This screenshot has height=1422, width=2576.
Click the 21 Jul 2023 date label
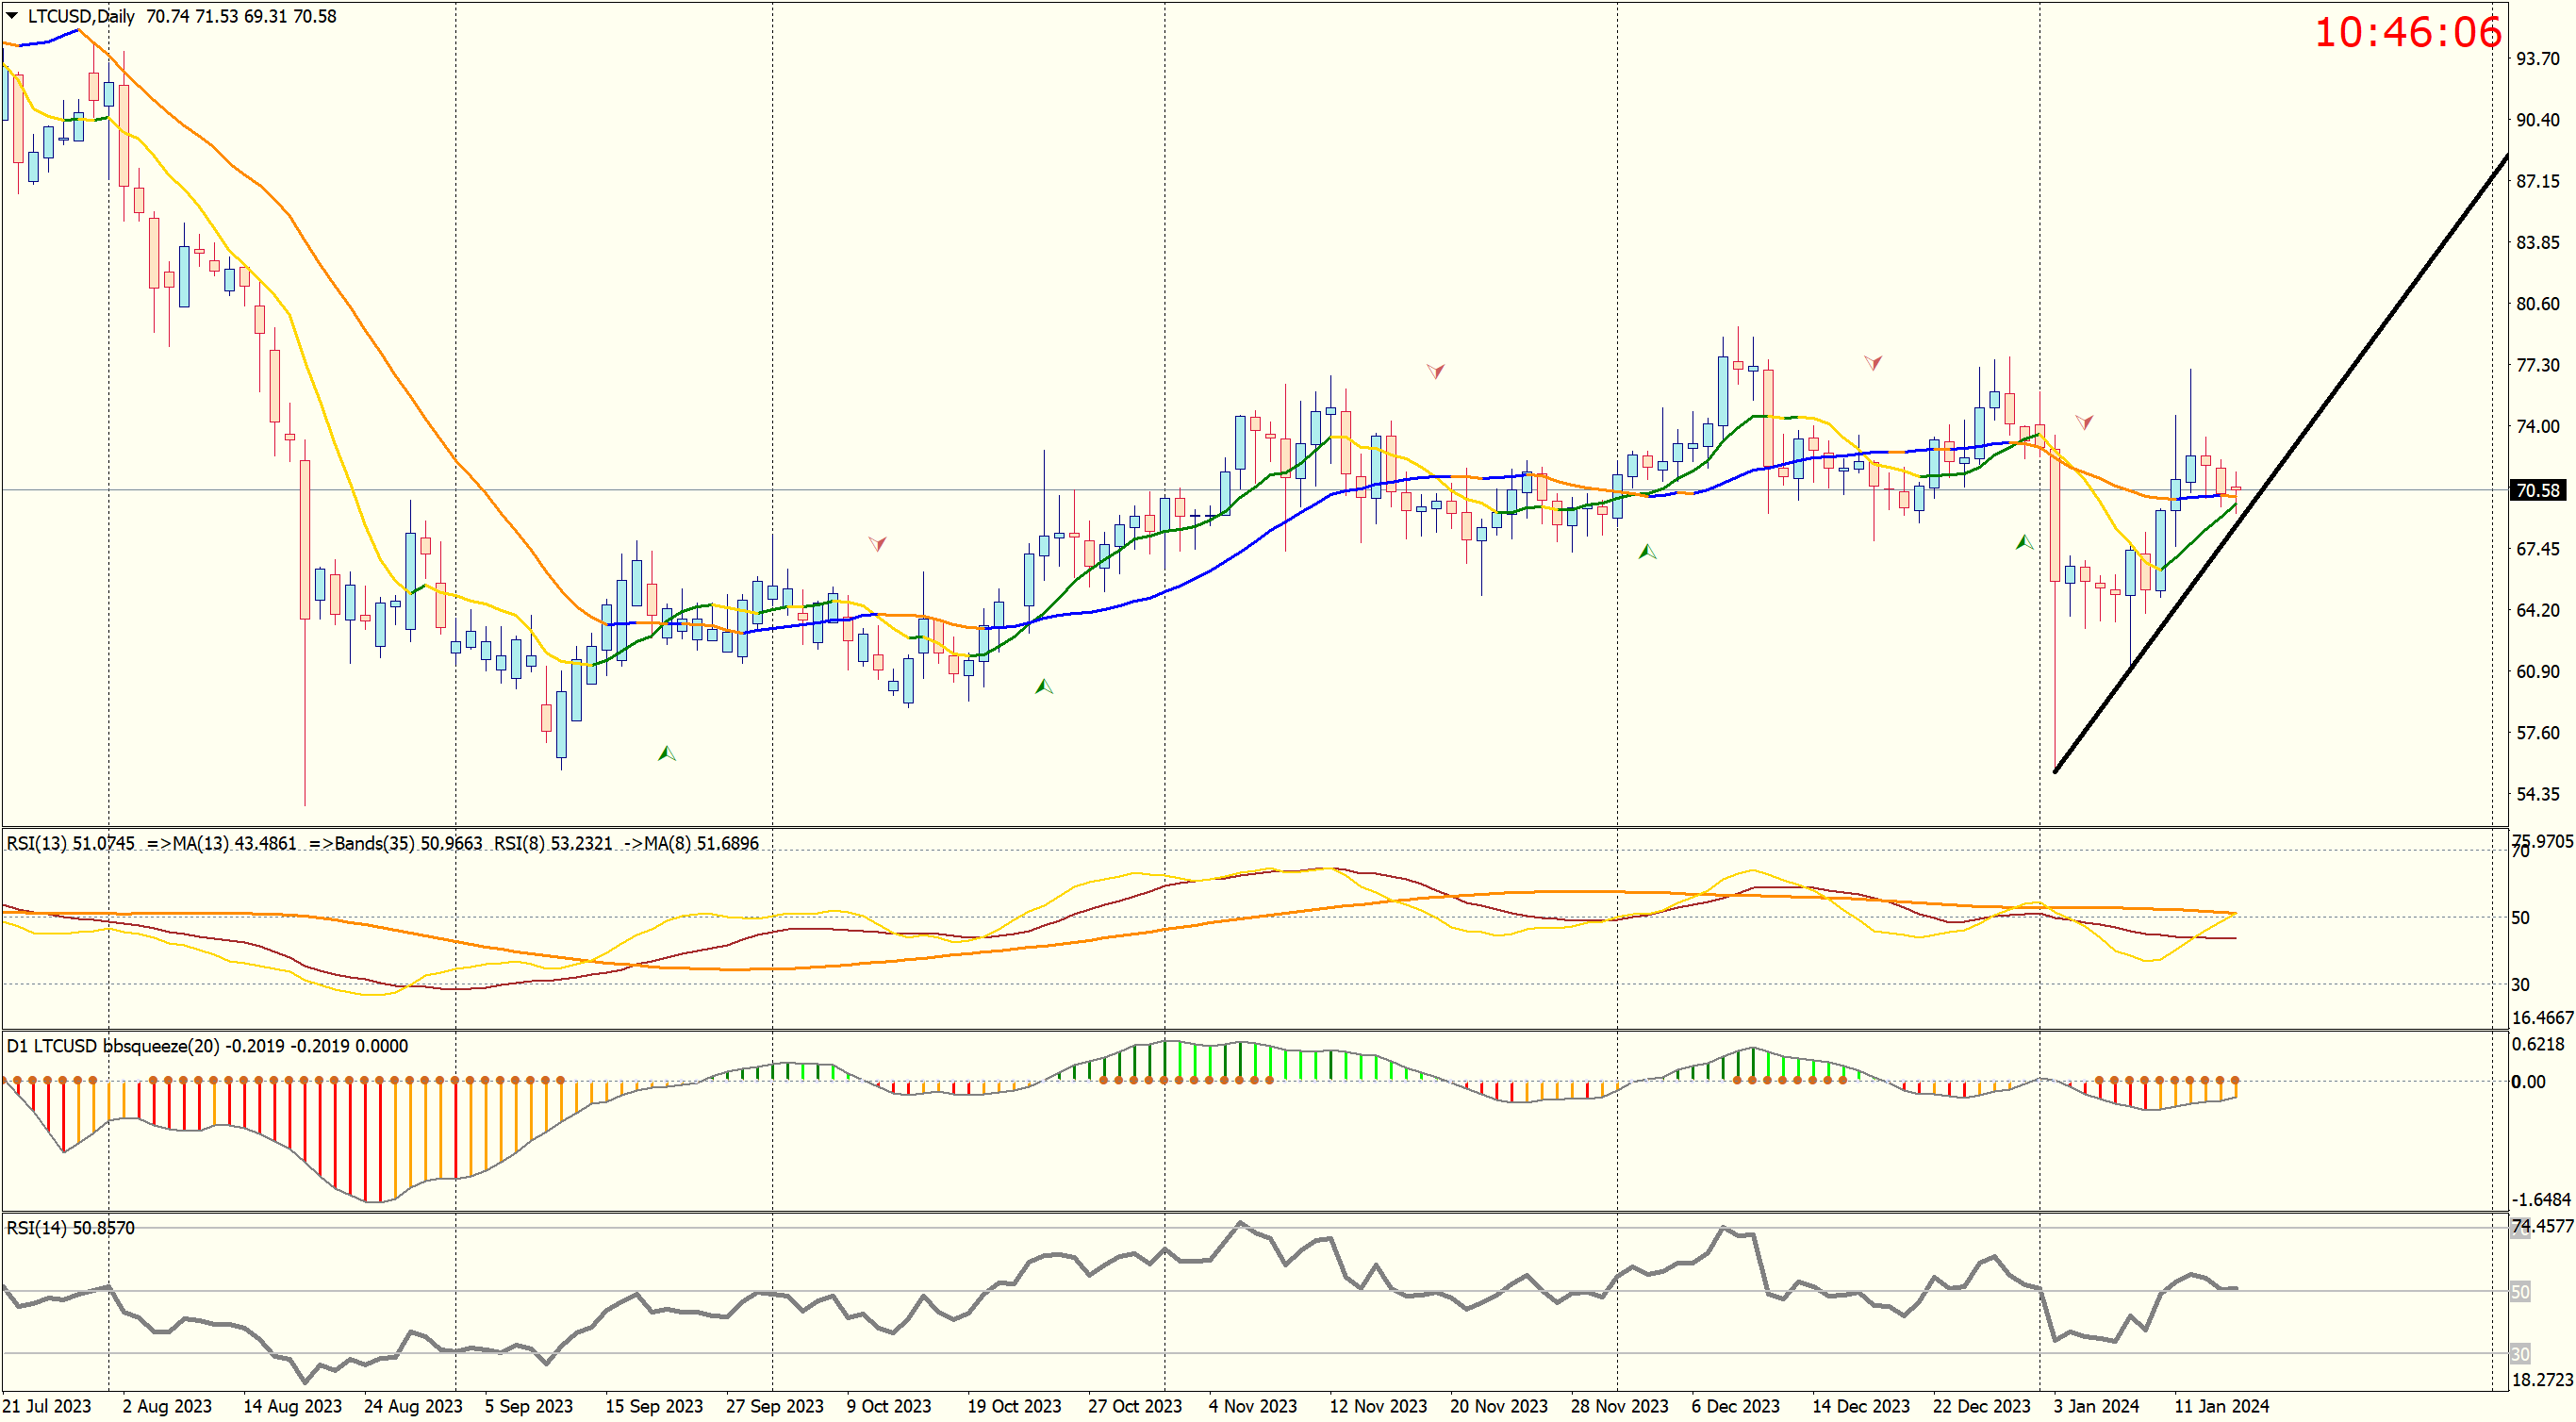[46, 1406]
